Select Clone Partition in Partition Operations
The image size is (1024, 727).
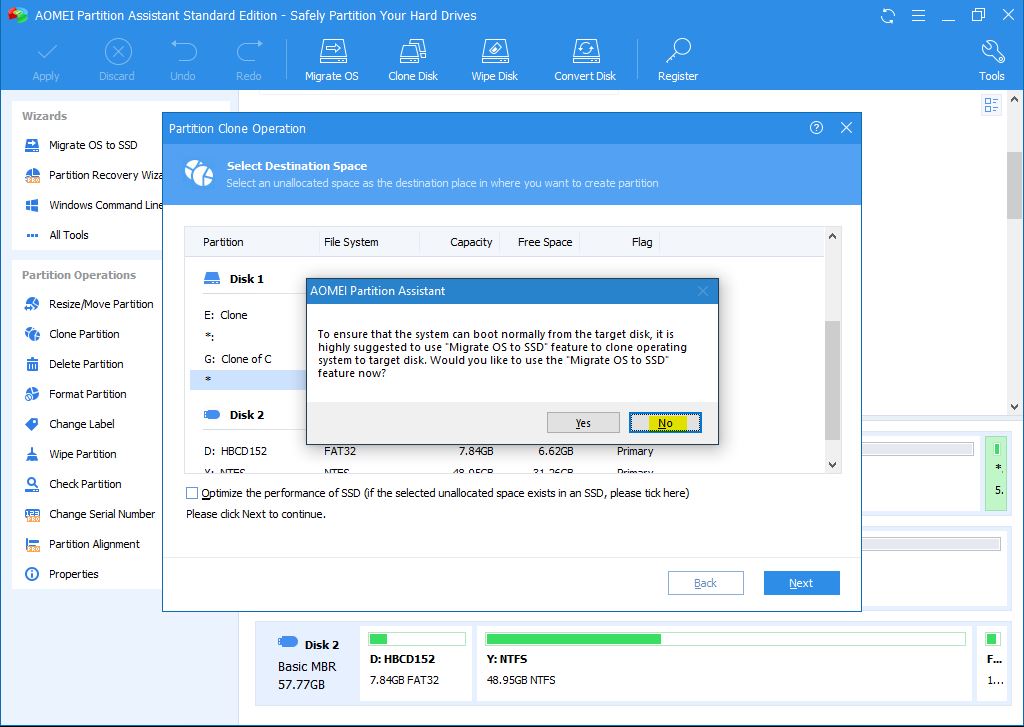pos(84,334)
